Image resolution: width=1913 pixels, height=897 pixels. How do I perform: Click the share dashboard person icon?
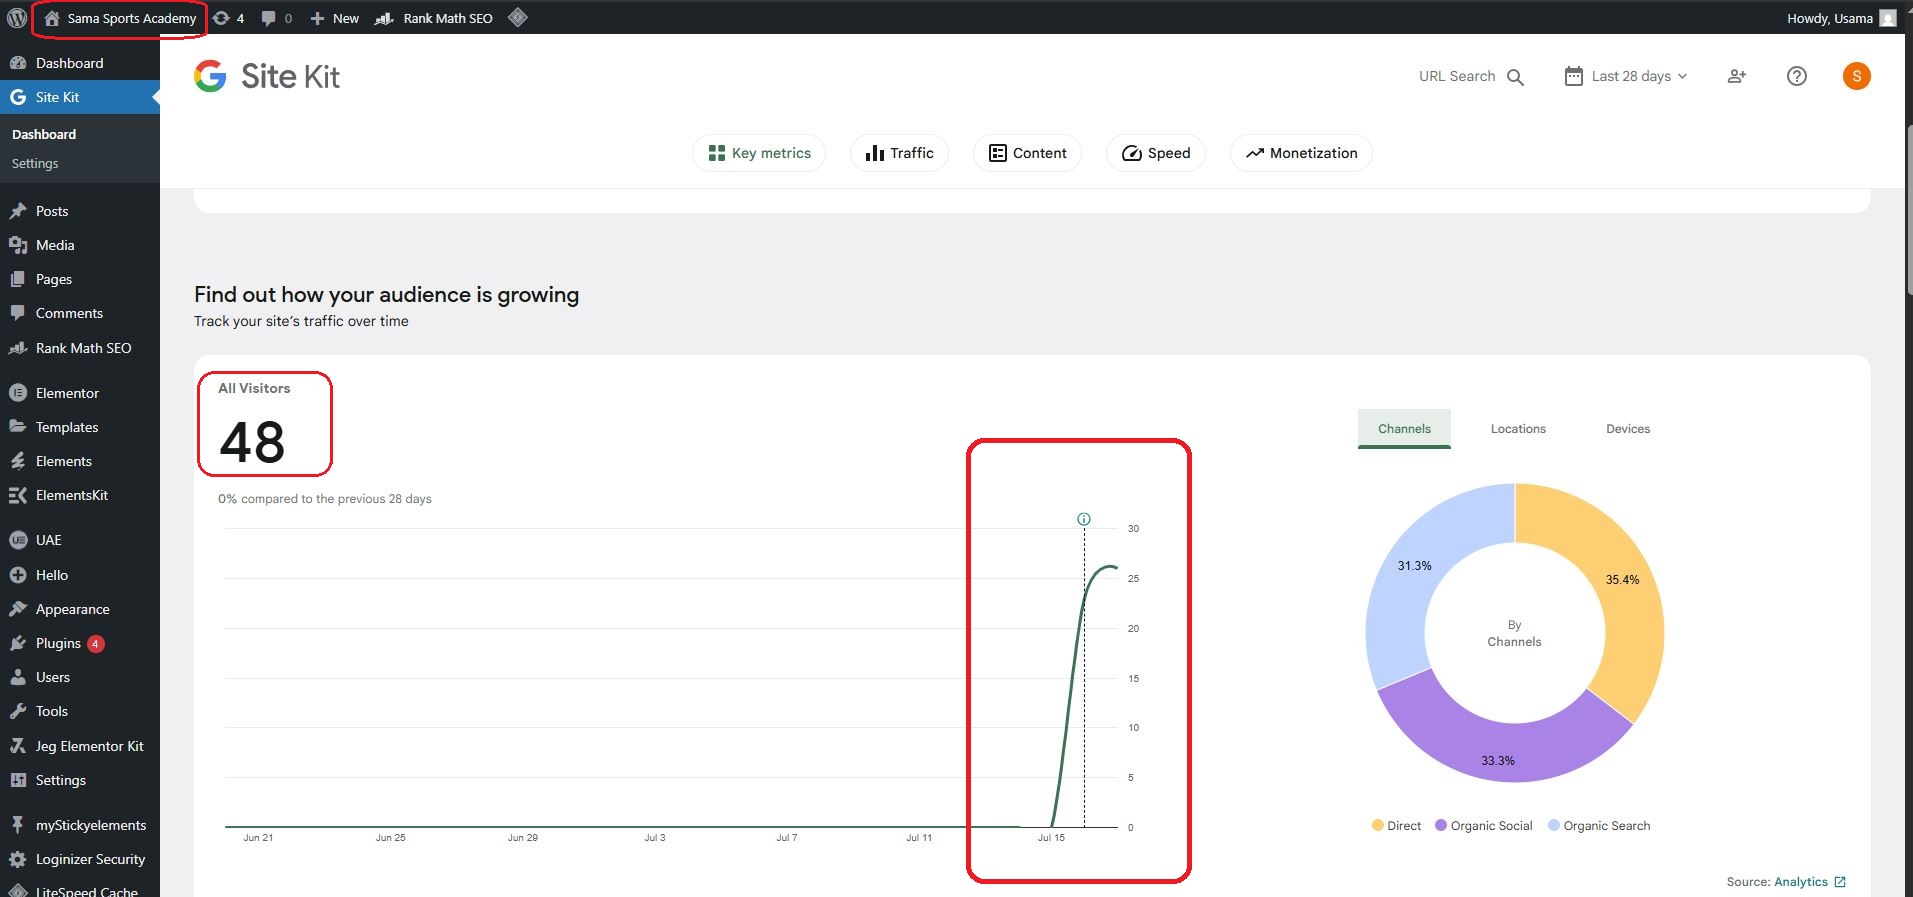coord(1737,76)
